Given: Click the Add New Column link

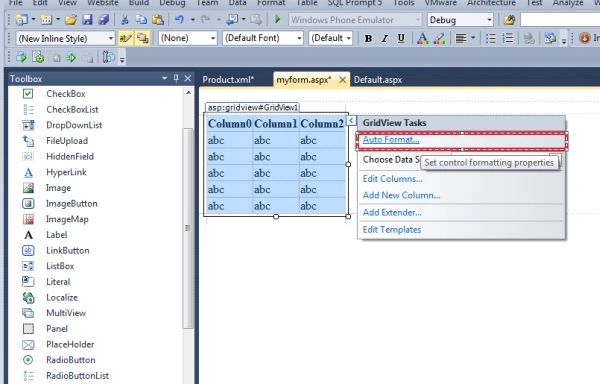Looking at the screenshot, I should pyautogui.click(x=401, y=195).
